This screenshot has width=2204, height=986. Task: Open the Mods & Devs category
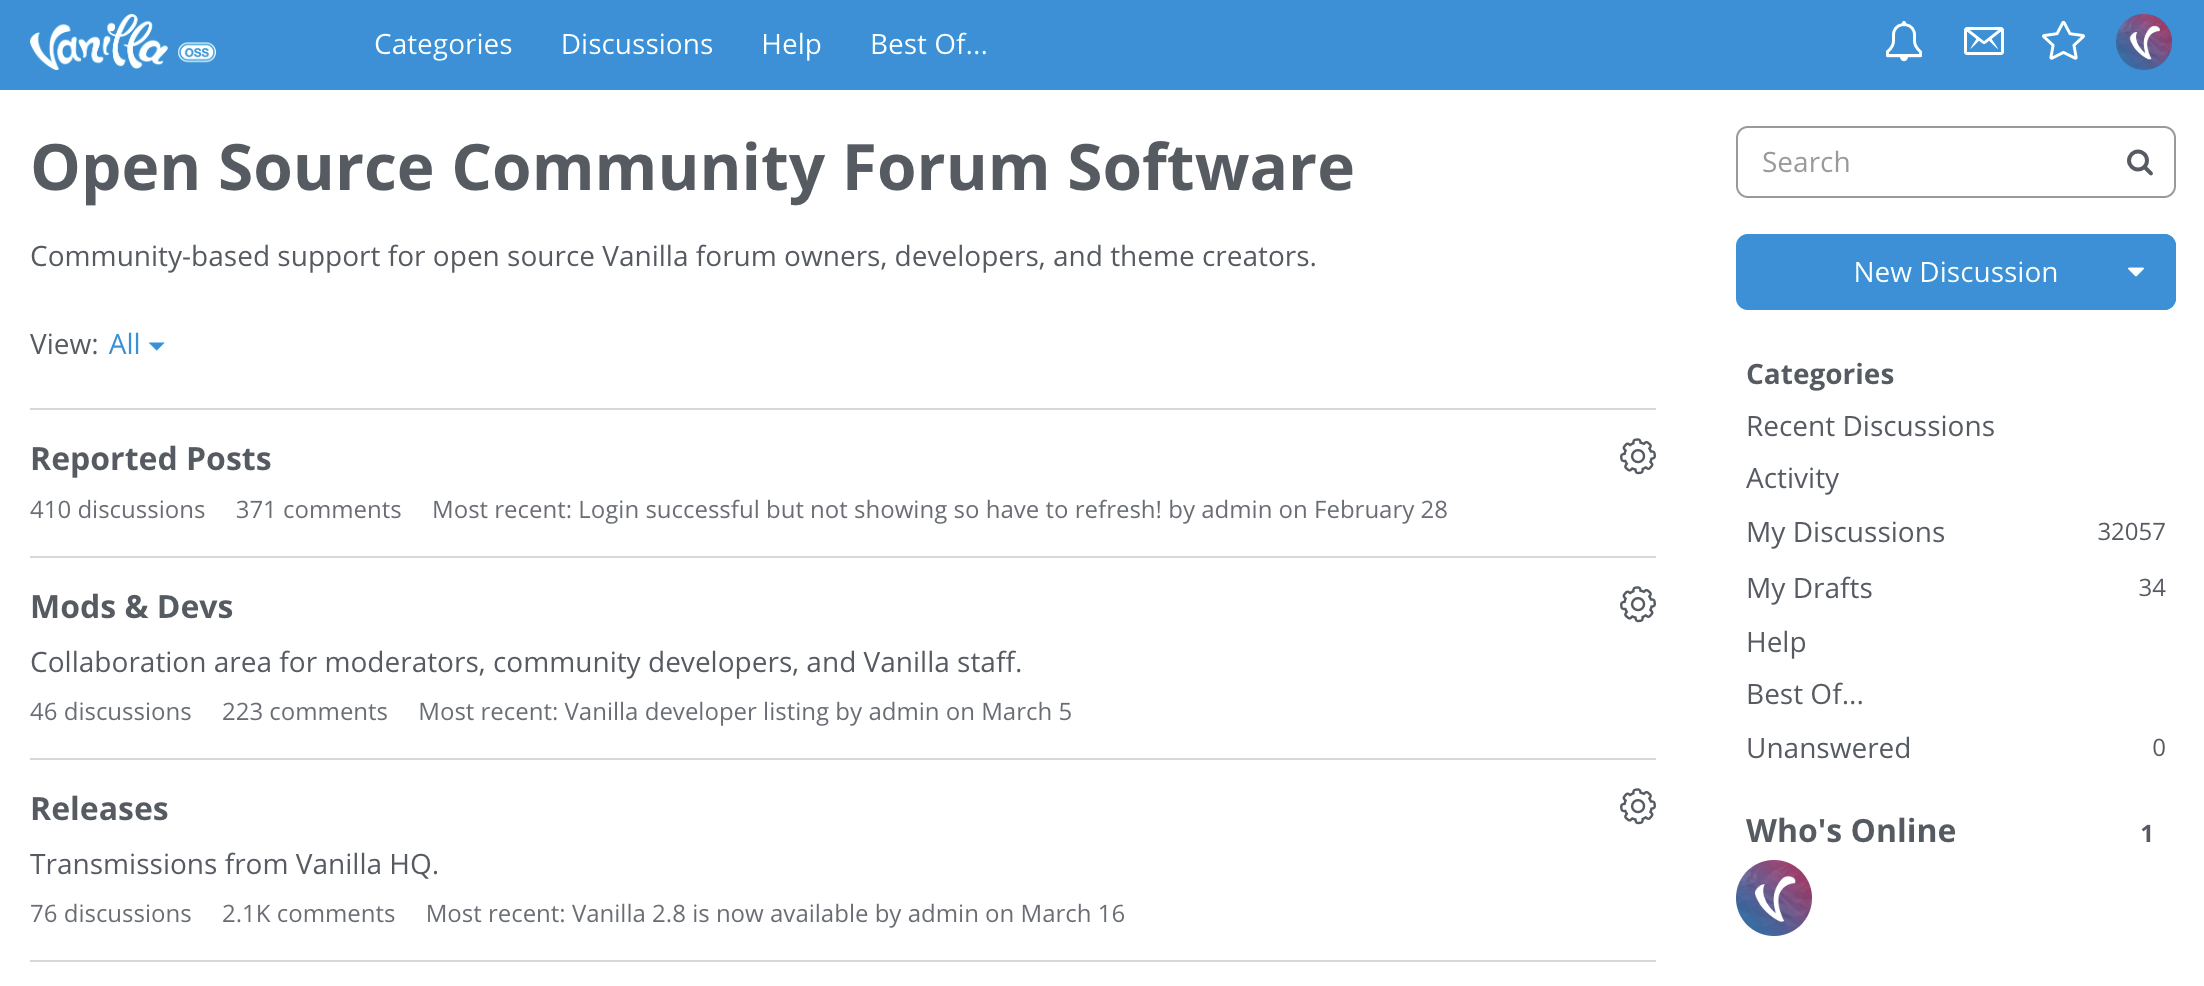point(132,606)
